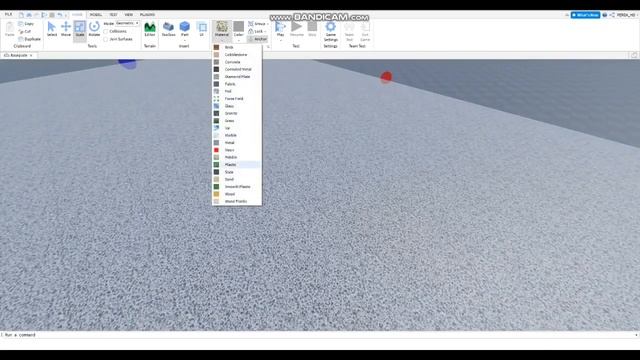Open the Terrain Editor
Viewport: 640px width, 360px height.
(150, 29)
